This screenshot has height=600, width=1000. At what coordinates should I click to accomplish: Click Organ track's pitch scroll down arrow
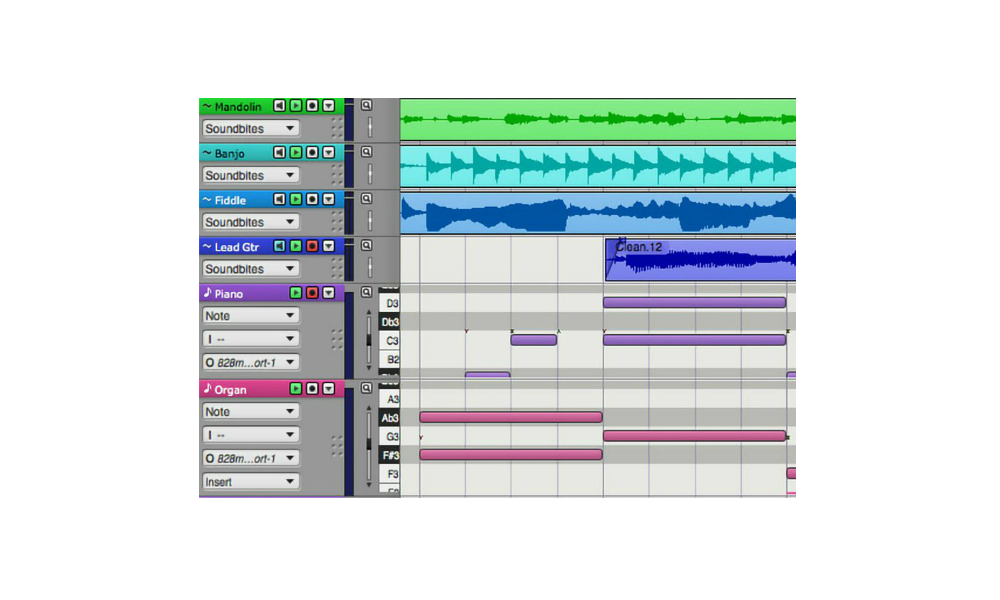[369, 485]
